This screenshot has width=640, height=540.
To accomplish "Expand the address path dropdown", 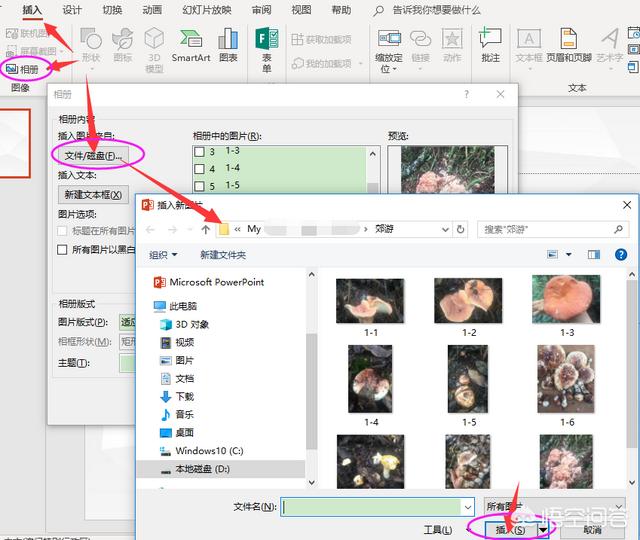I will [445, 229].
